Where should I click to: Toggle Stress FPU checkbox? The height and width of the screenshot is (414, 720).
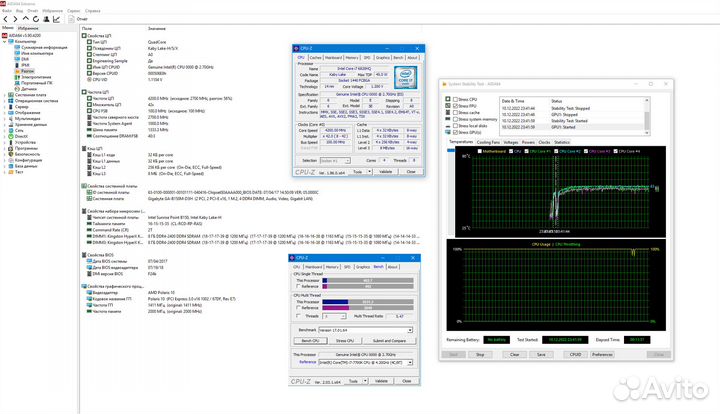pos(456,106)
